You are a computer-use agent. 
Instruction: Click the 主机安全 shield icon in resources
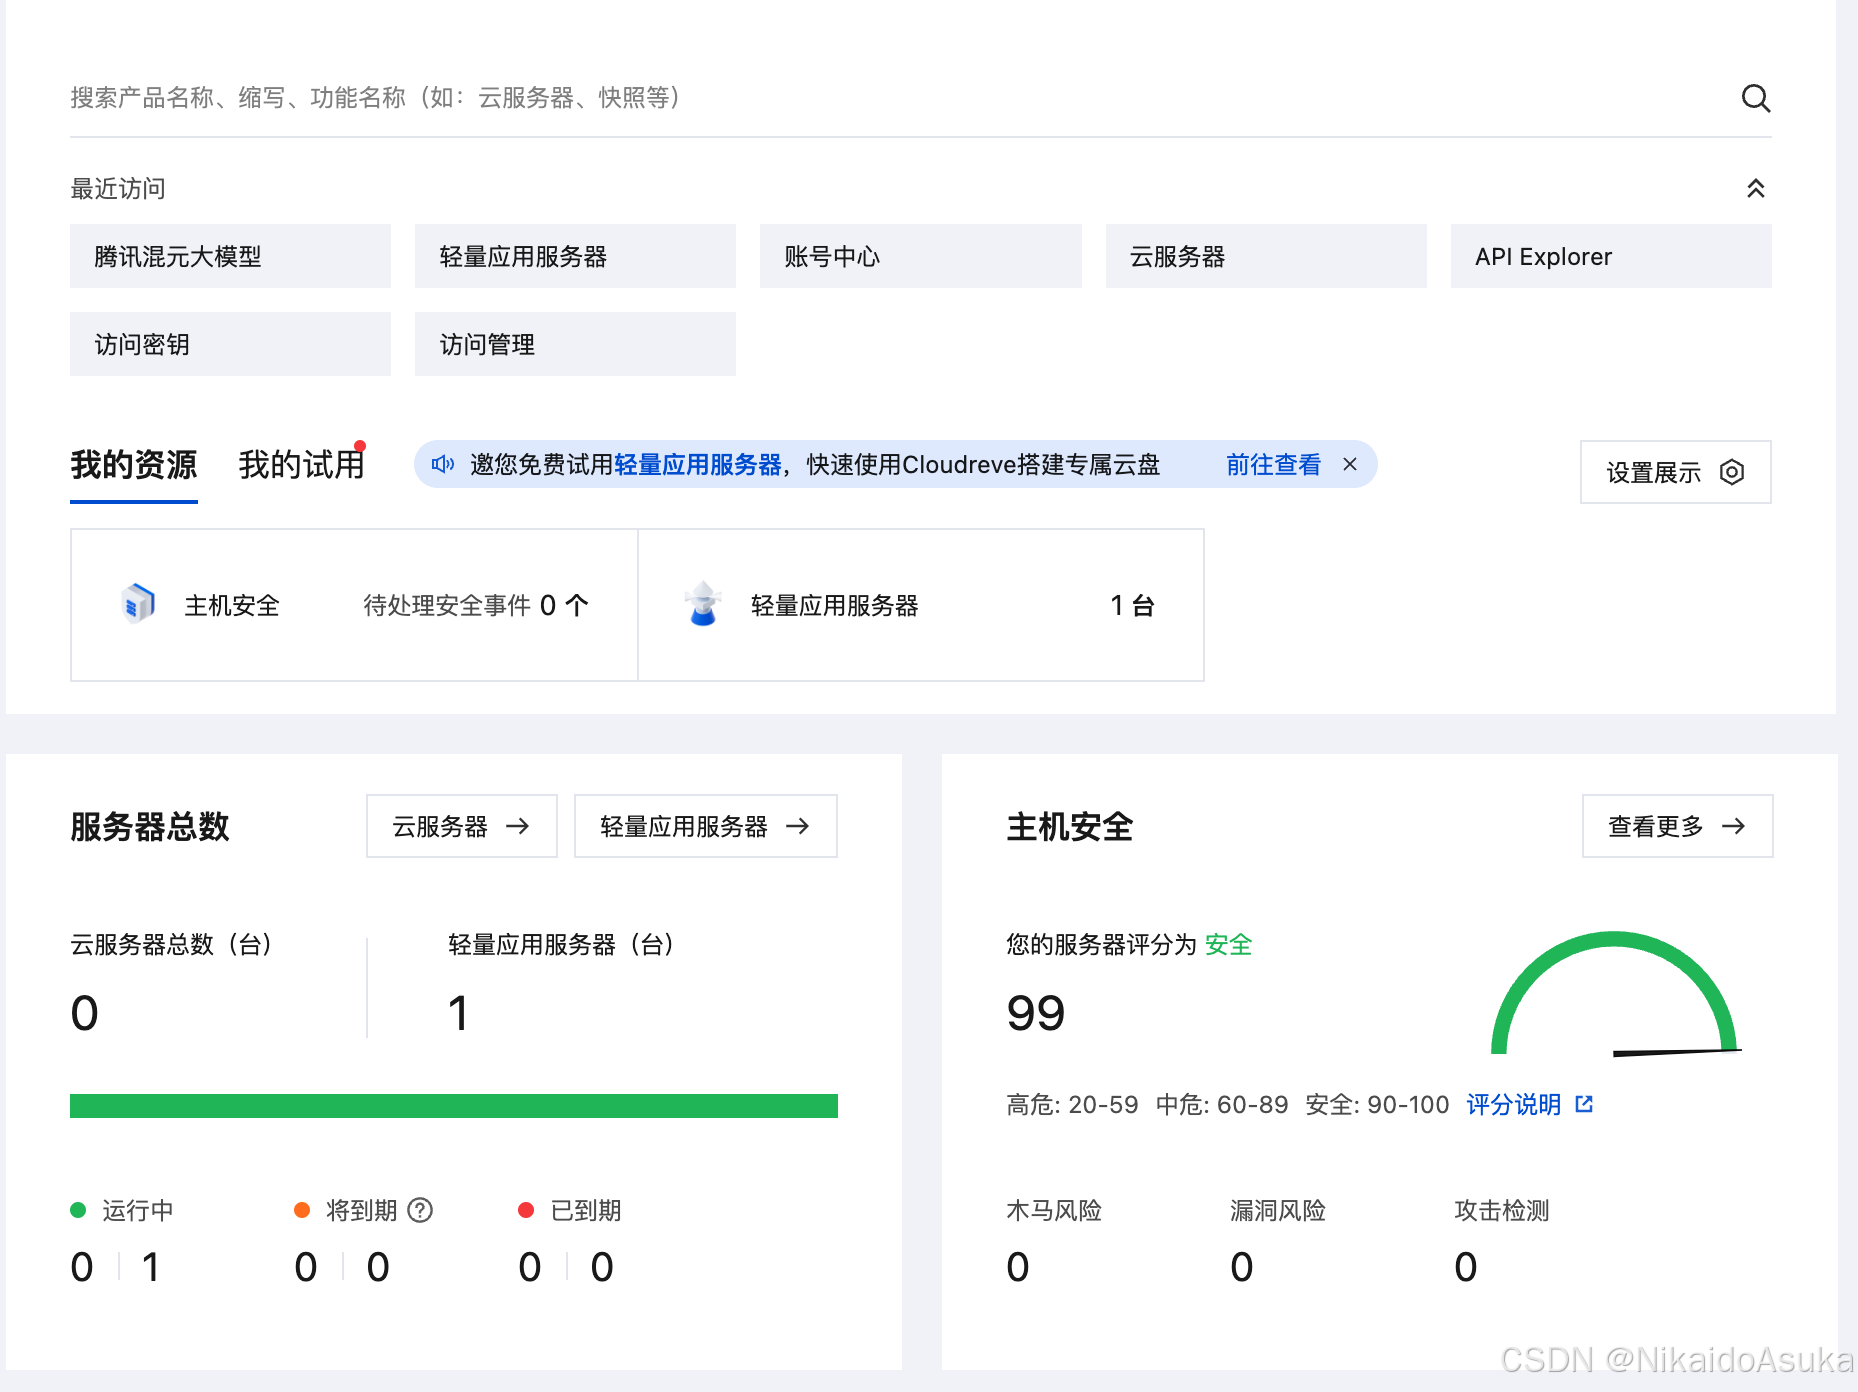(x=139, y=604)
